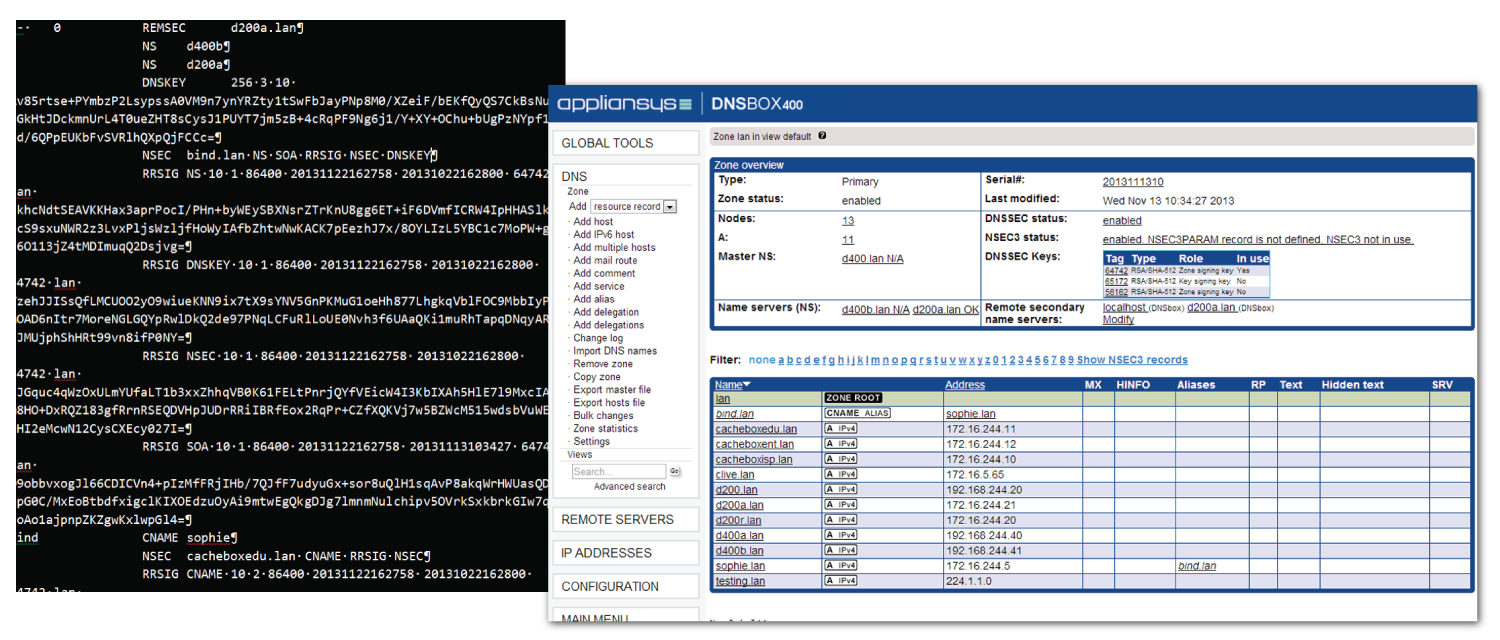Click the ZONE ROOT badge for lan
The image size is (1500, 640).
click(x=853, y=398)
